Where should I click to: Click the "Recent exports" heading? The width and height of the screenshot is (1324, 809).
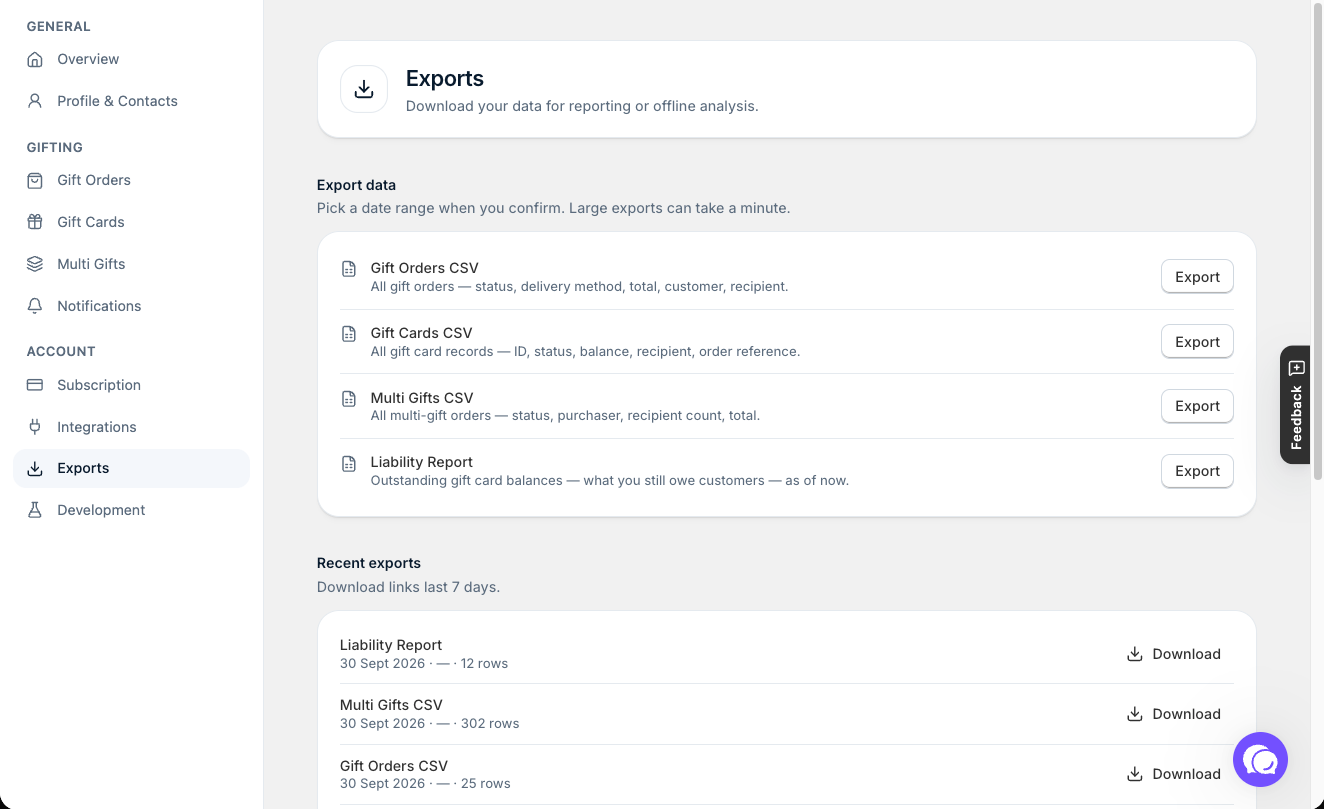point(369,563)
